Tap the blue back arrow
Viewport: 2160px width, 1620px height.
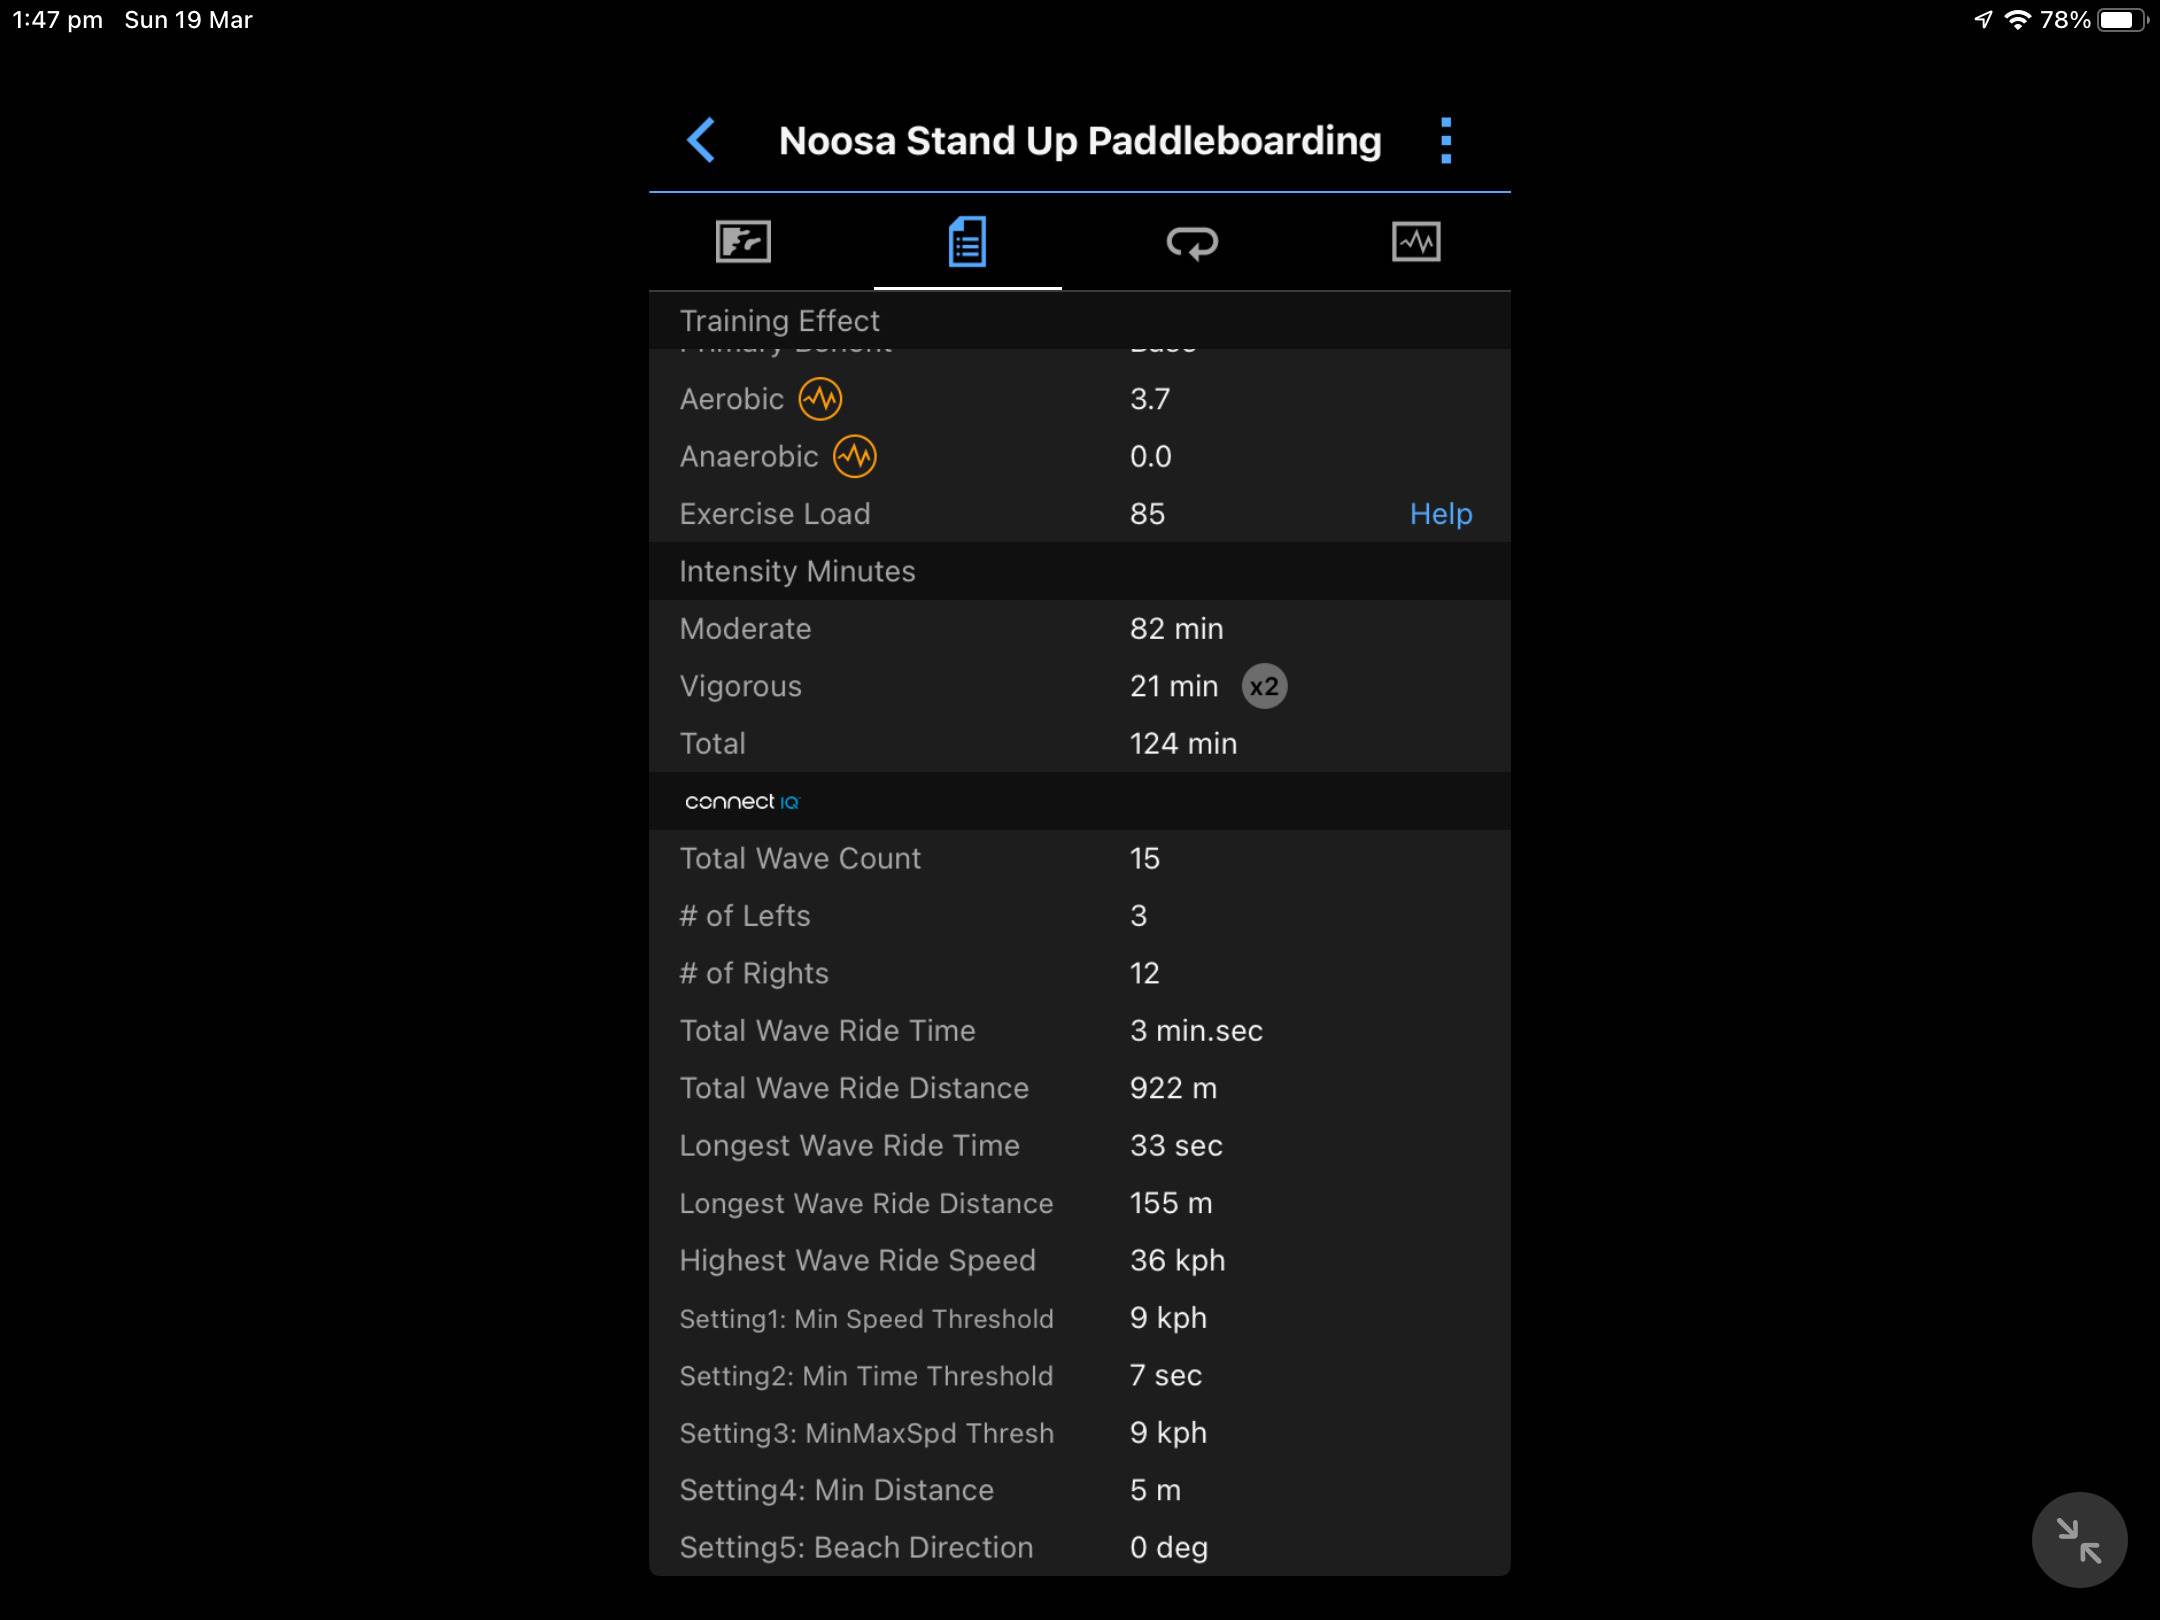[x=702, y=140]
